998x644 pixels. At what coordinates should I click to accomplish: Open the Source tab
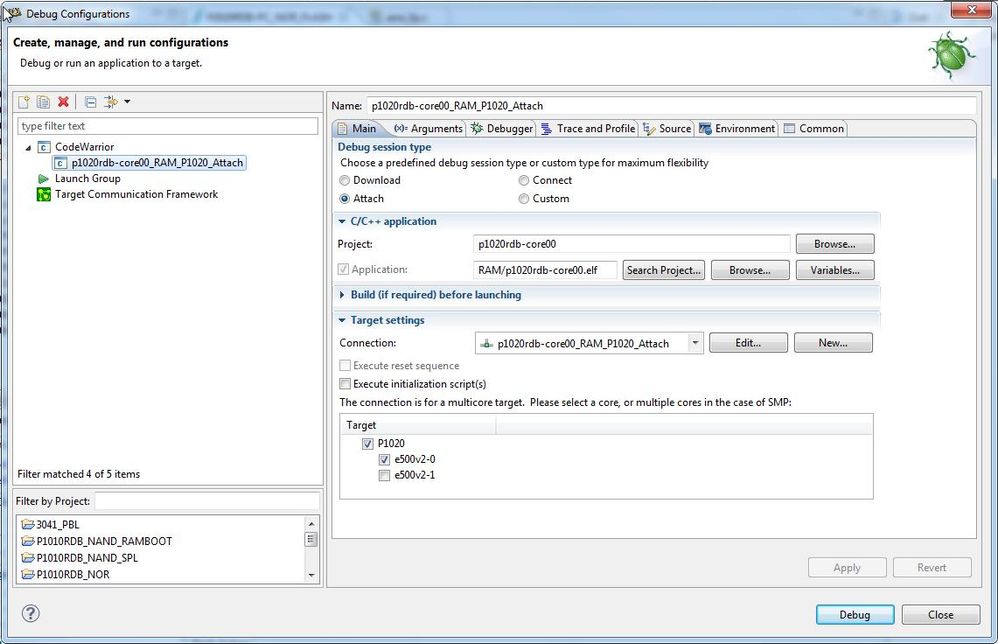(x=667, y=129)
